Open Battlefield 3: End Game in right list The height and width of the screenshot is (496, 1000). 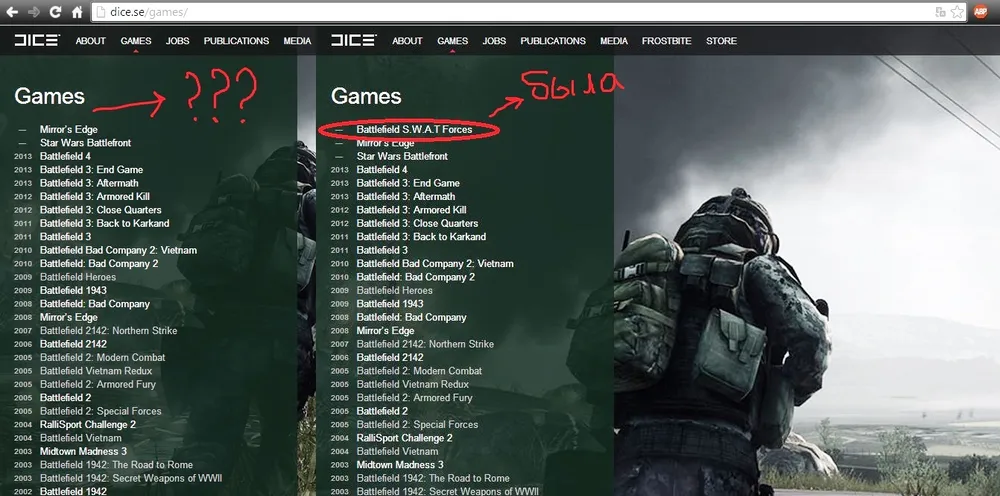(x=408, y=183)
